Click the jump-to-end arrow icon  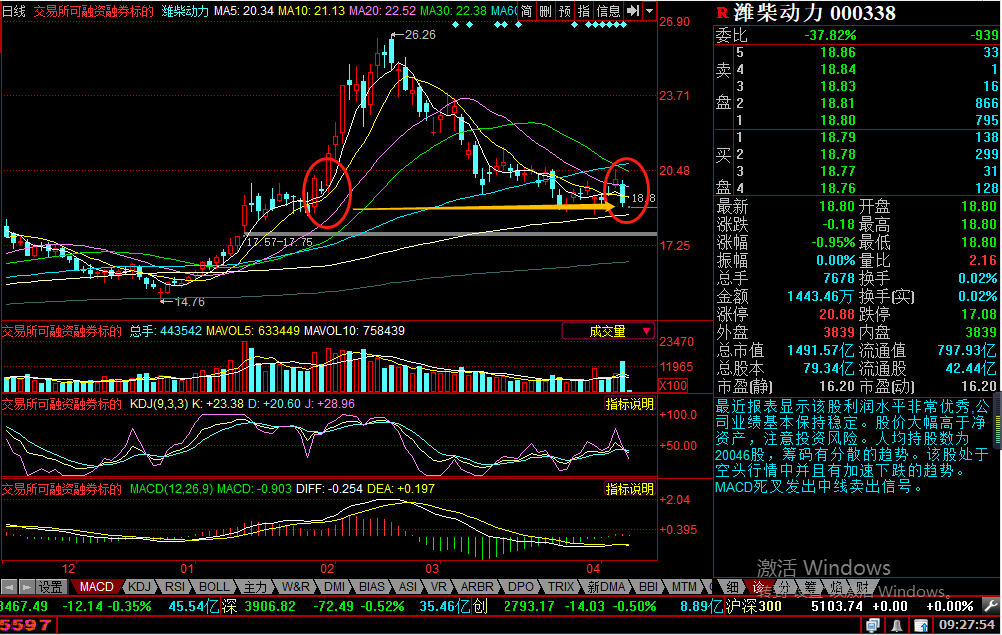coord(632,11)
